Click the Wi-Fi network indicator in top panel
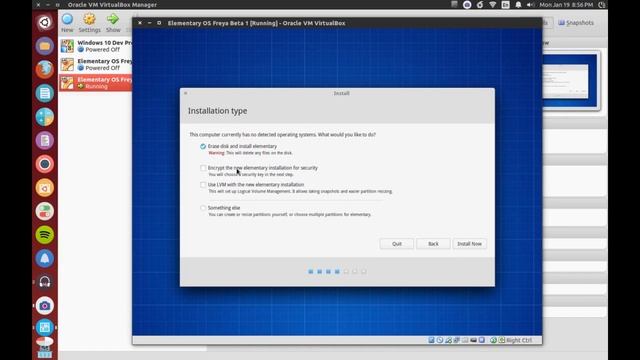640x360 pixels. tap(493, 5)
